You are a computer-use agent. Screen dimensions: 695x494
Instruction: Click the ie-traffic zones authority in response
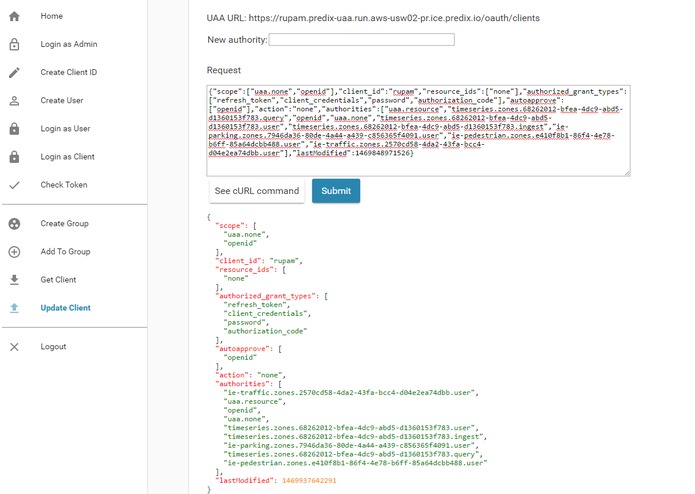click(351, 393)
